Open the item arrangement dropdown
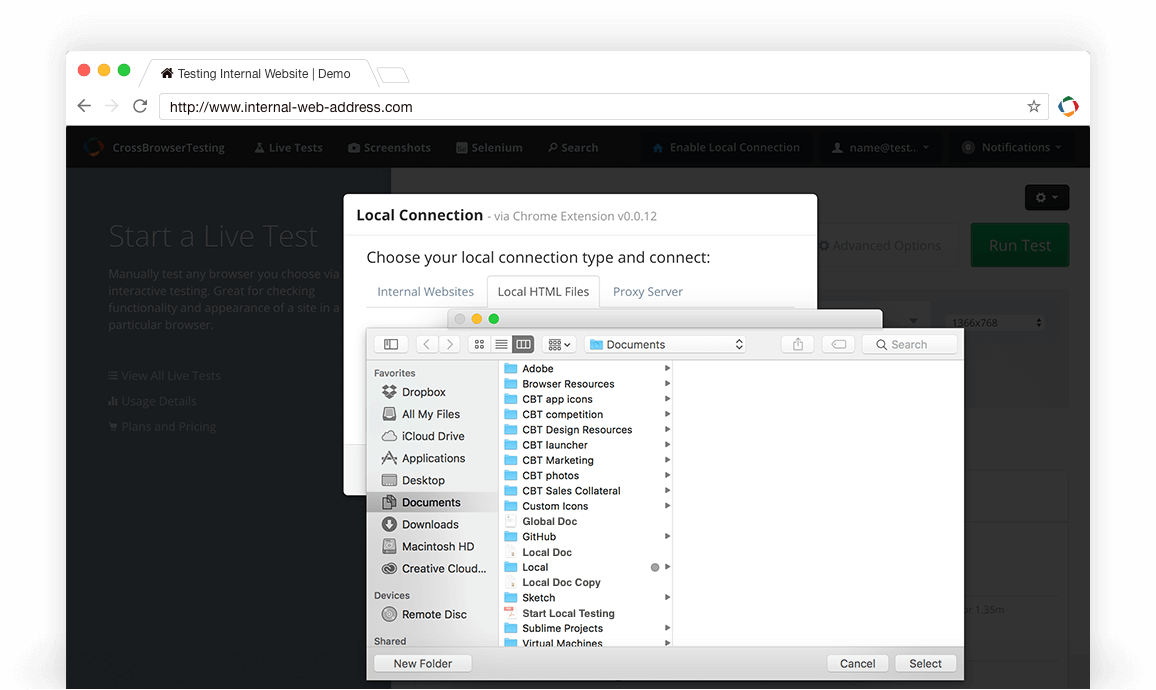 559,343
